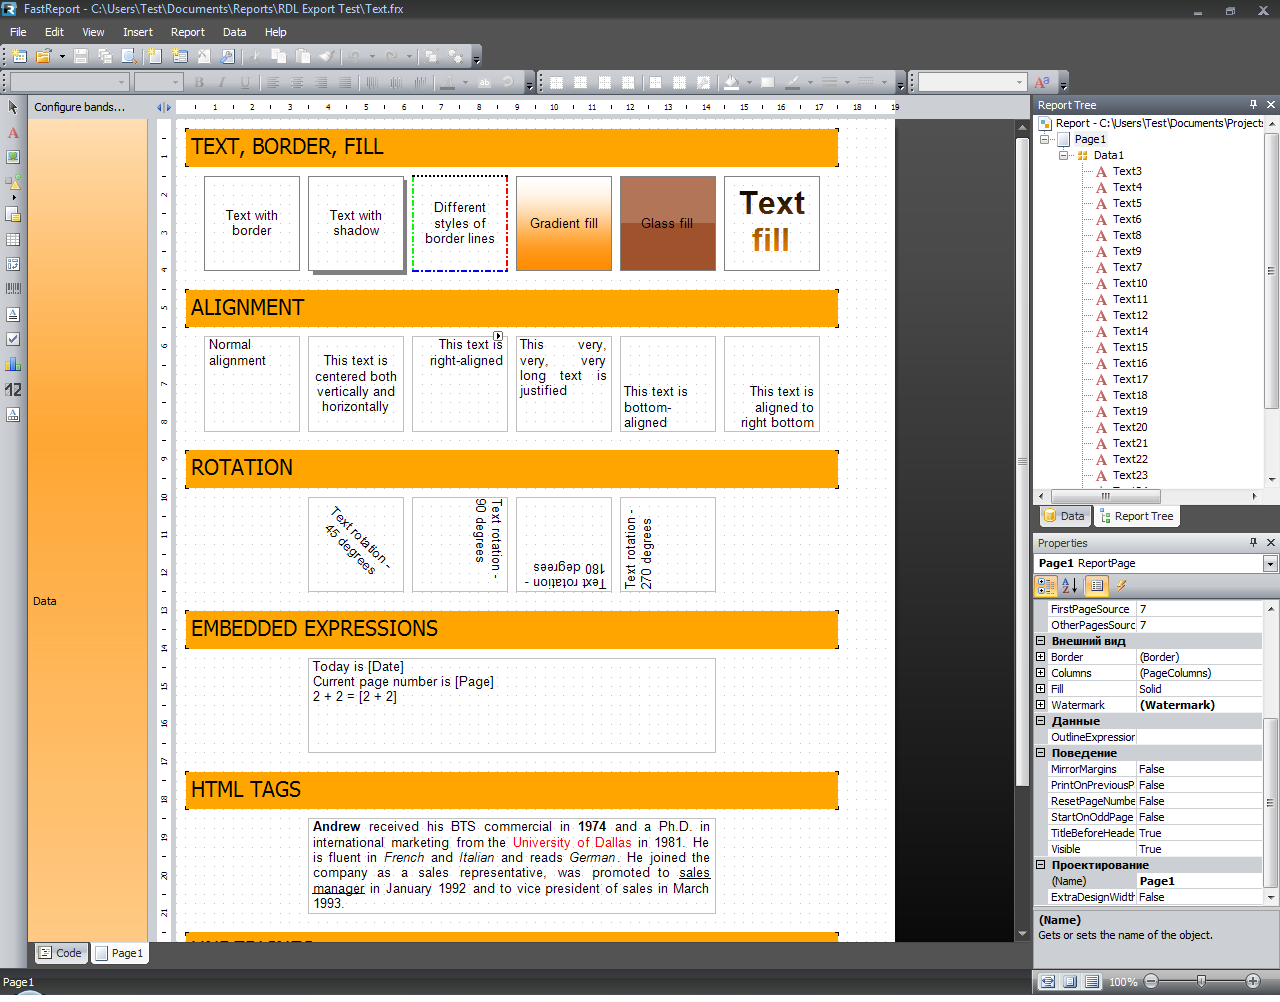Open the dropdown arrow next to Open
Image resolution: width=1280 pixels, height=1002 pixels.
tap(61, 56)
